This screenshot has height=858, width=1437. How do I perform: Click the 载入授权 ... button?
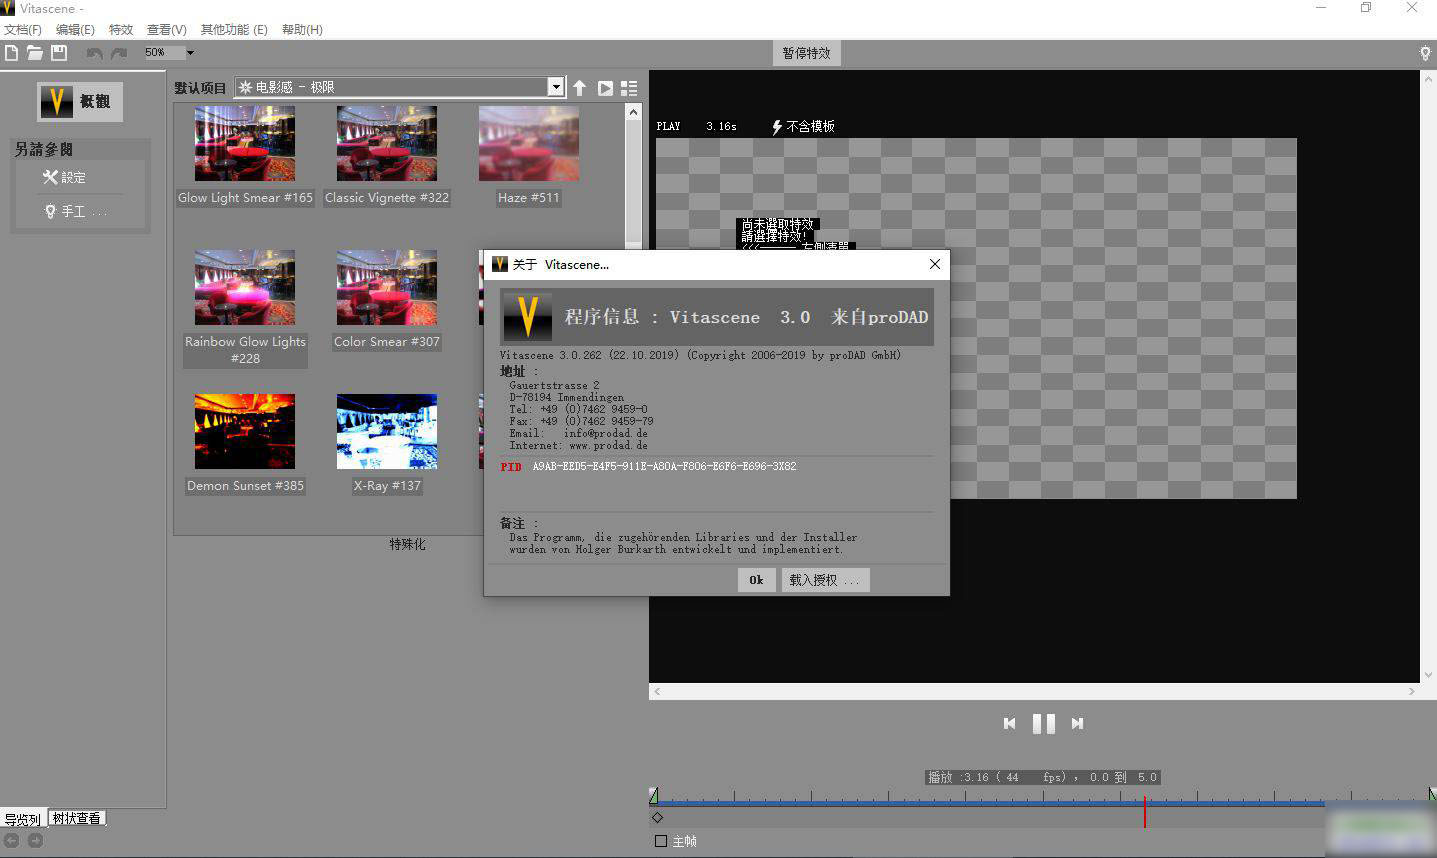tap(824, 580)
